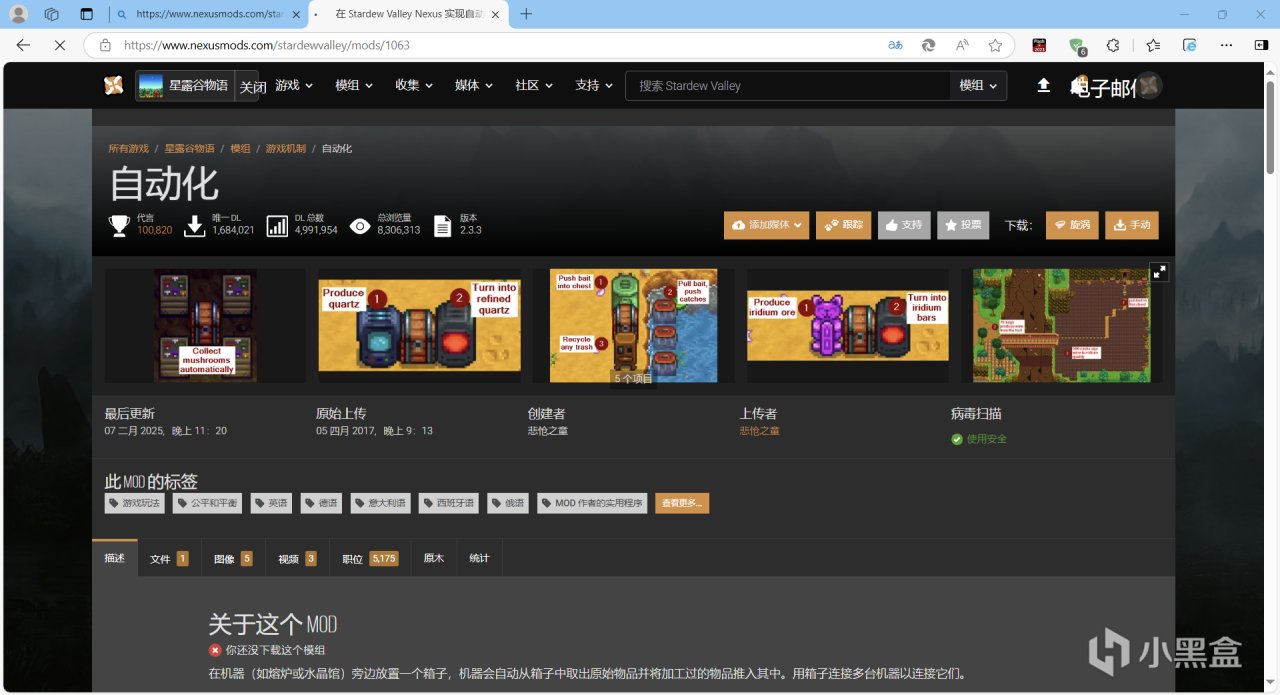The width and height of the screenshot is (1280, 695).
Task: Open the user avatar in site header
Action: (x=1150, y=86)
